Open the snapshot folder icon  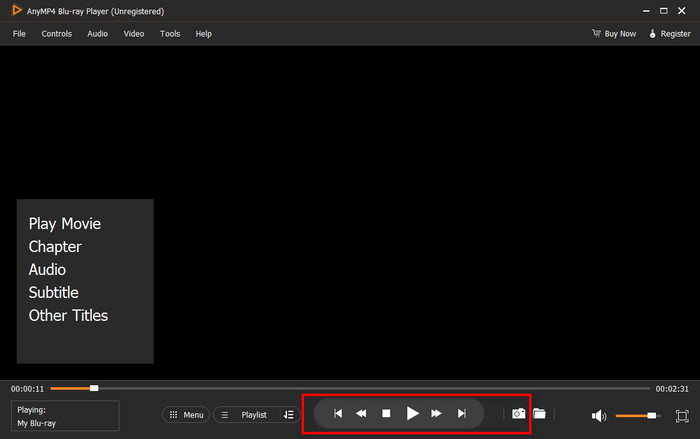point(539,414)
